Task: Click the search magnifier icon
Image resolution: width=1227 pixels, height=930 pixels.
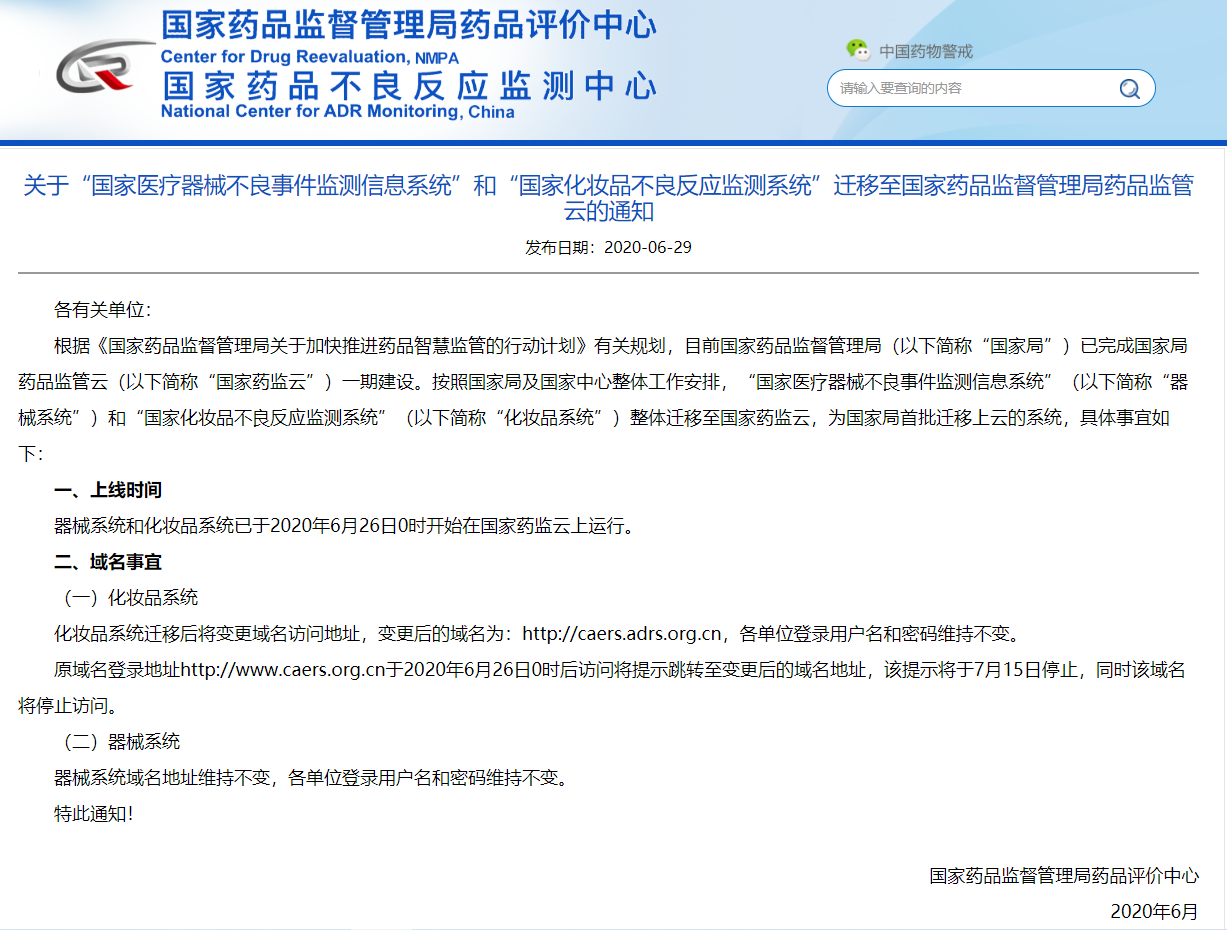Action: pos(1129,88)
